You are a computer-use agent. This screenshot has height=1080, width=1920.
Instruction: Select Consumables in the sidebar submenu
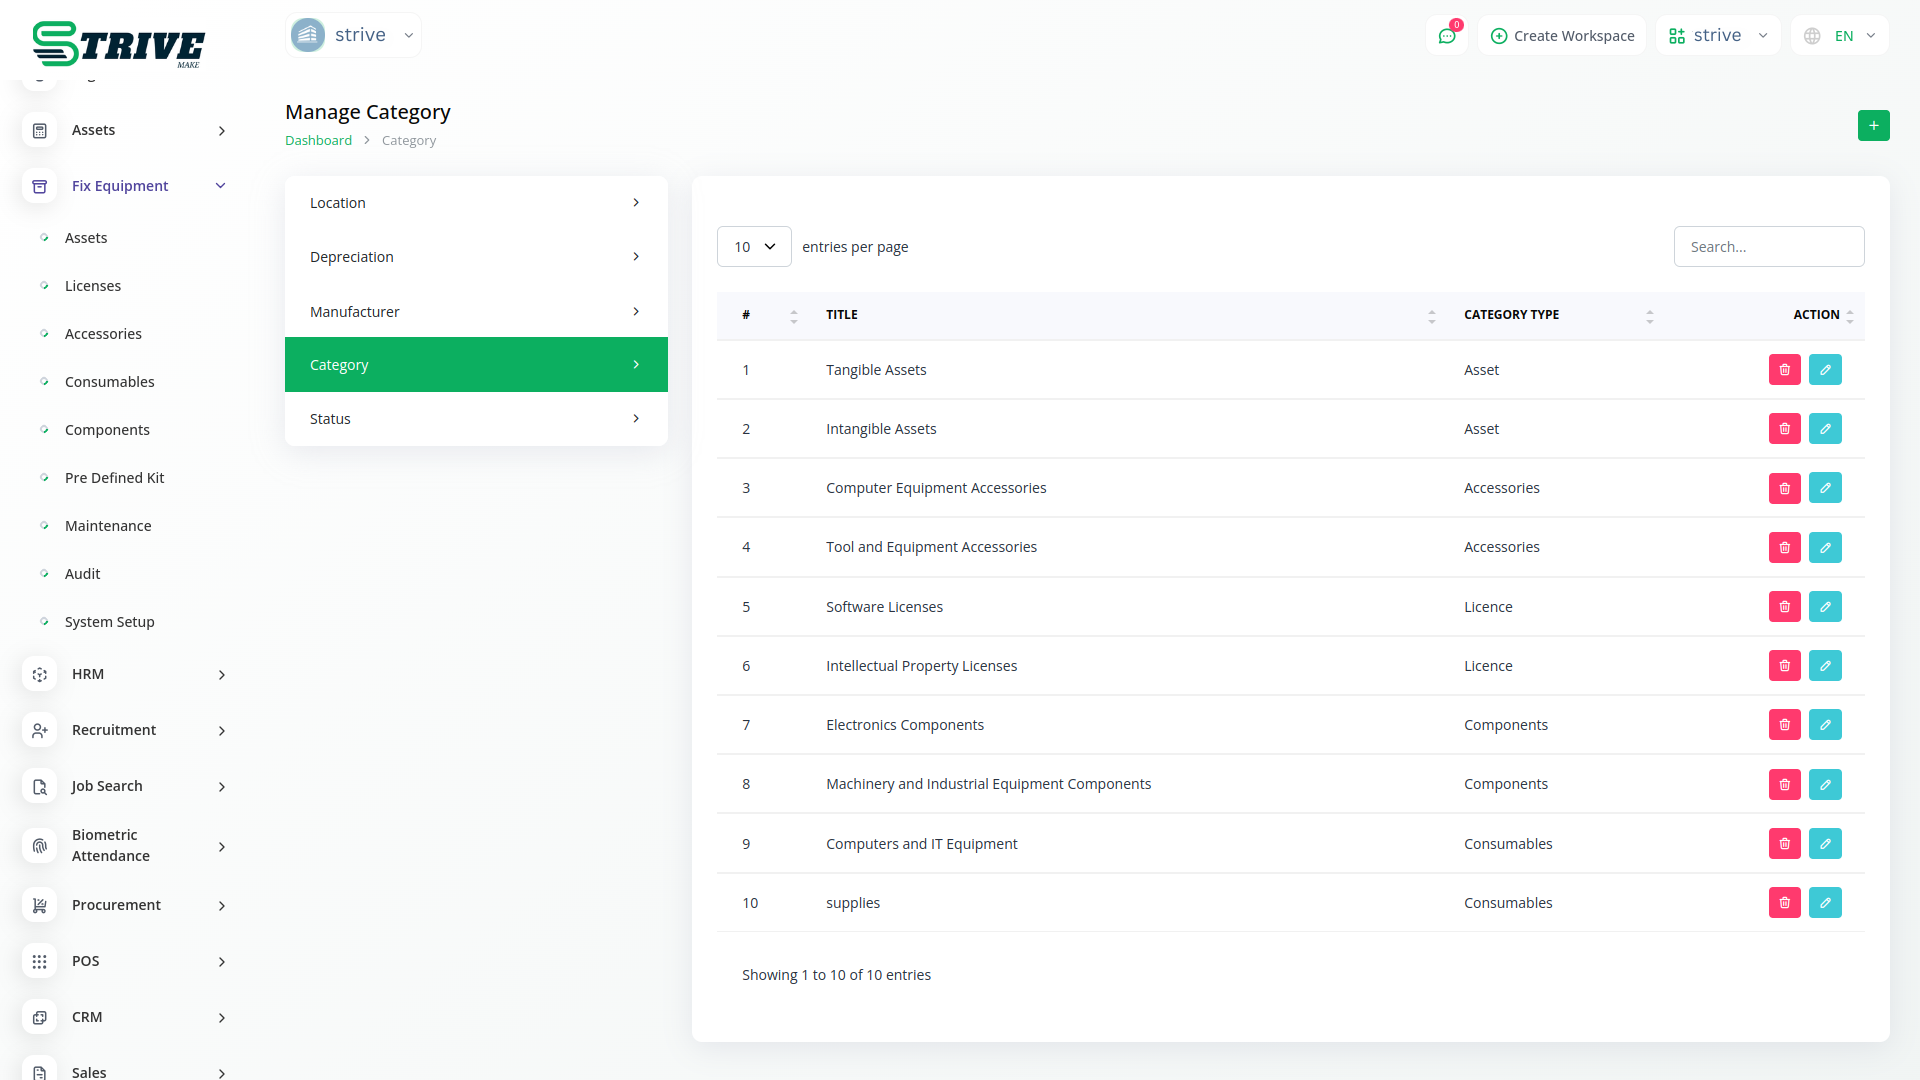tap(110, 382)
